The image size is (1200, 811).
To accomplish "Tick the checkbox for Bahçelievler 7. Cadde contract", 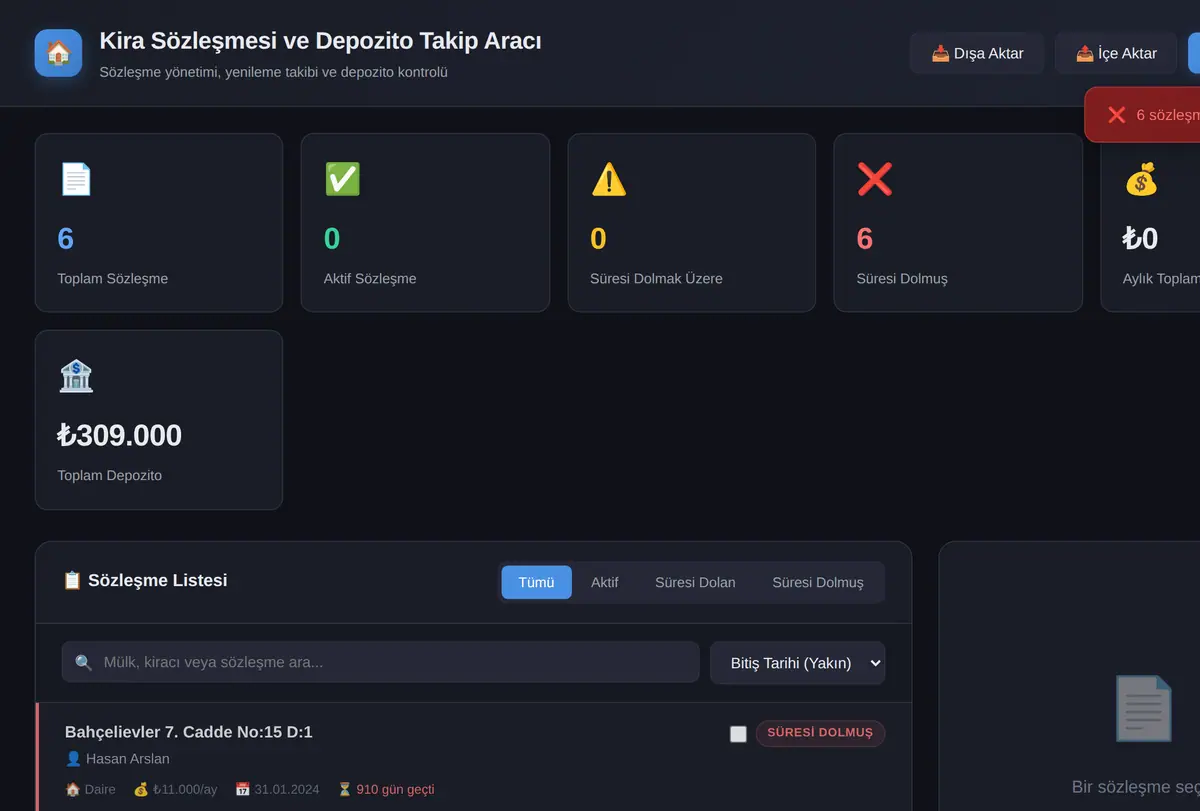I will click(738, 734).
